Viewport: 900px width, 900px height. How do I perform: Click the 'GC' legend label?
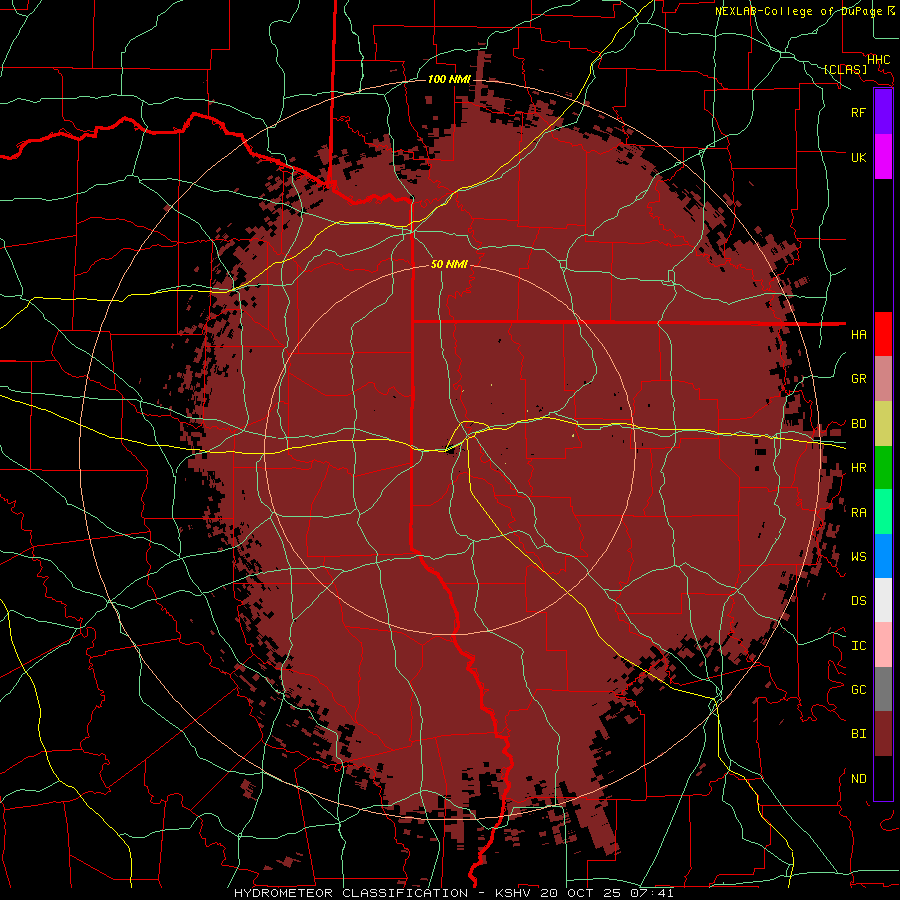(858, 689)
